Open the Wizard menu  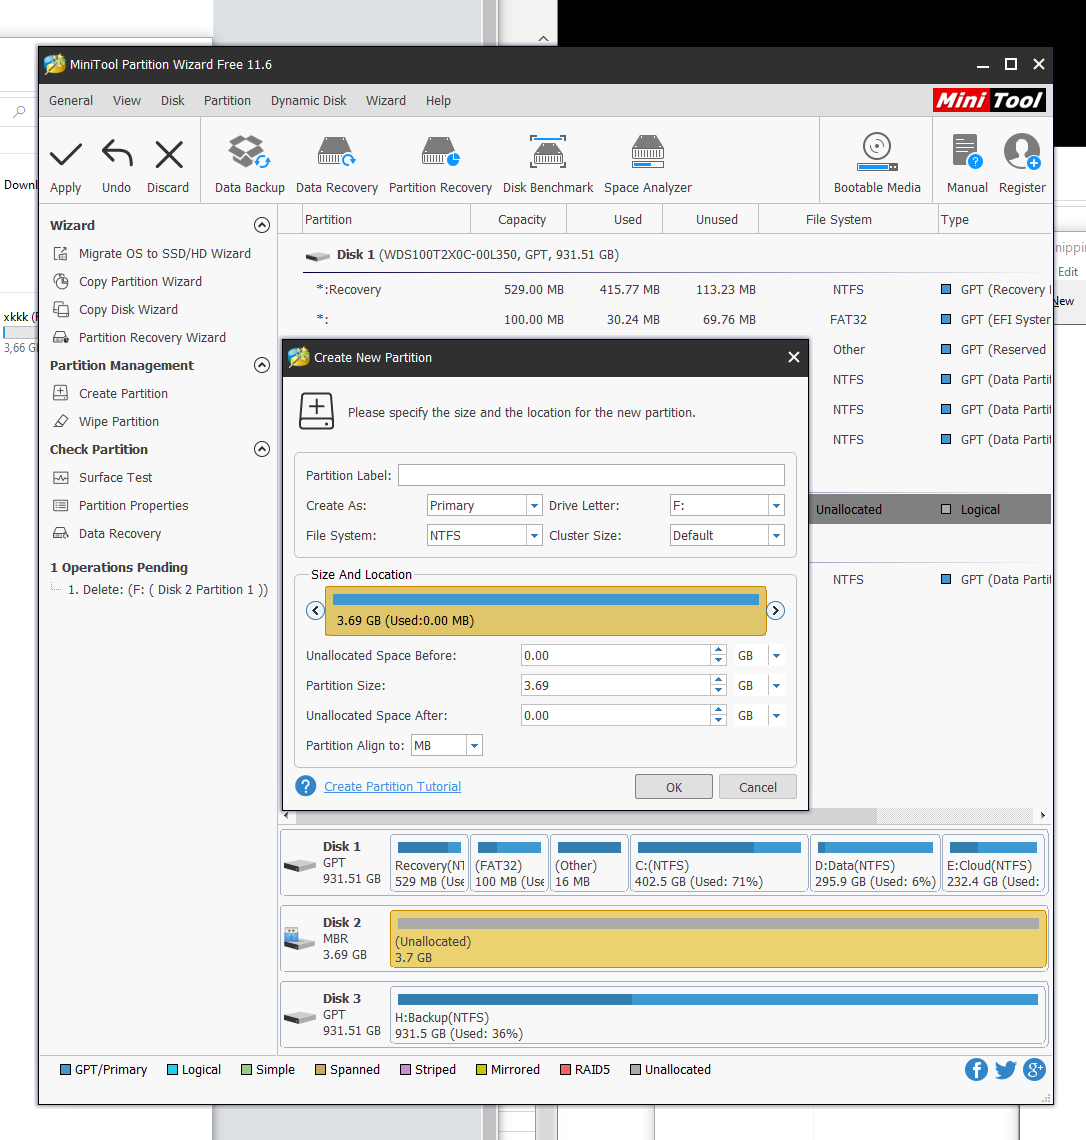385,100
